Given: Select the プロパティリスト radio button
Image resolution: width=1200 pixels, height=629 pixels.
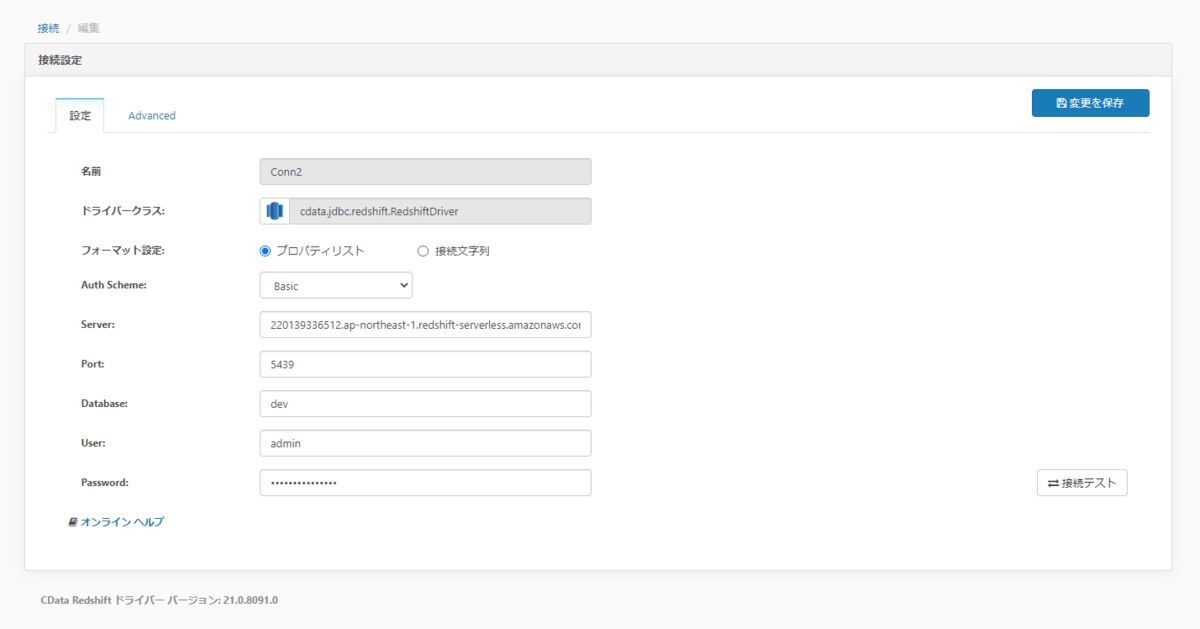Looking at the screenshot, I should coord(265,251).
